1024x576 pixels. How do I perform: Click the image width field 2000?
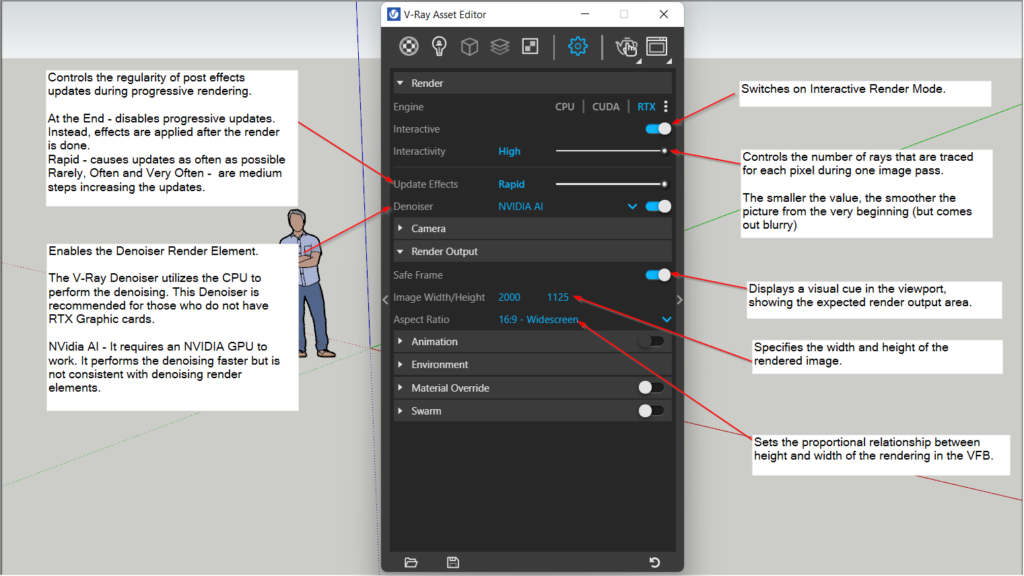(509, 297)
